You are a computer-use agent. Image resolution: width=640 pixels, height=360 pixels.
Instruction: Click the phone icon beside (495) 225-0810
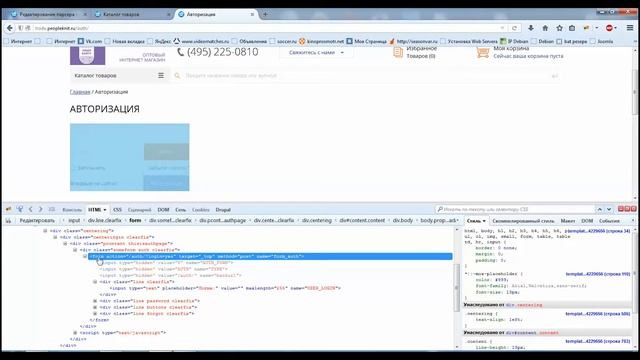click(180, 52)
